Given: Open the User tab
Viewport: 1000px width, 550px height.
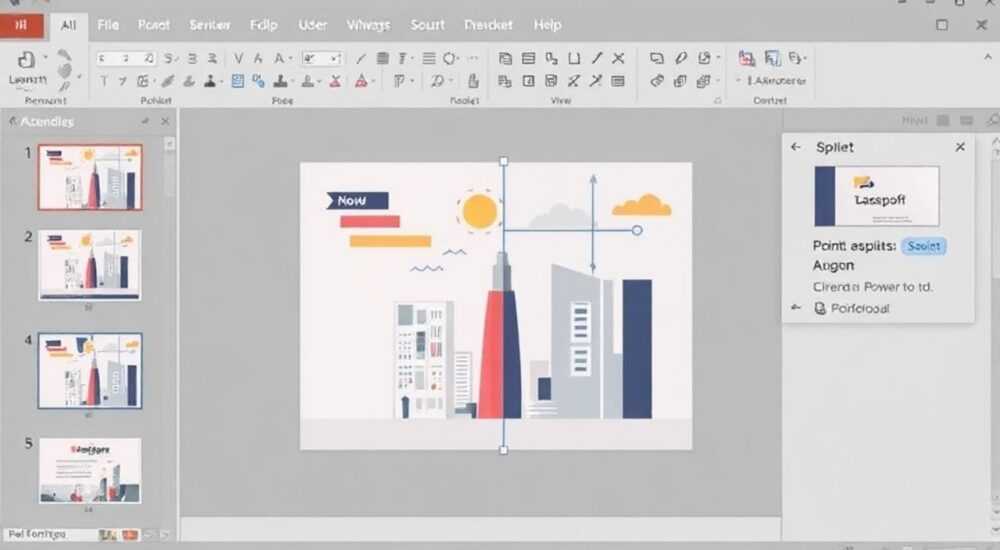Looking at the screenshot, I should [312, 25].
